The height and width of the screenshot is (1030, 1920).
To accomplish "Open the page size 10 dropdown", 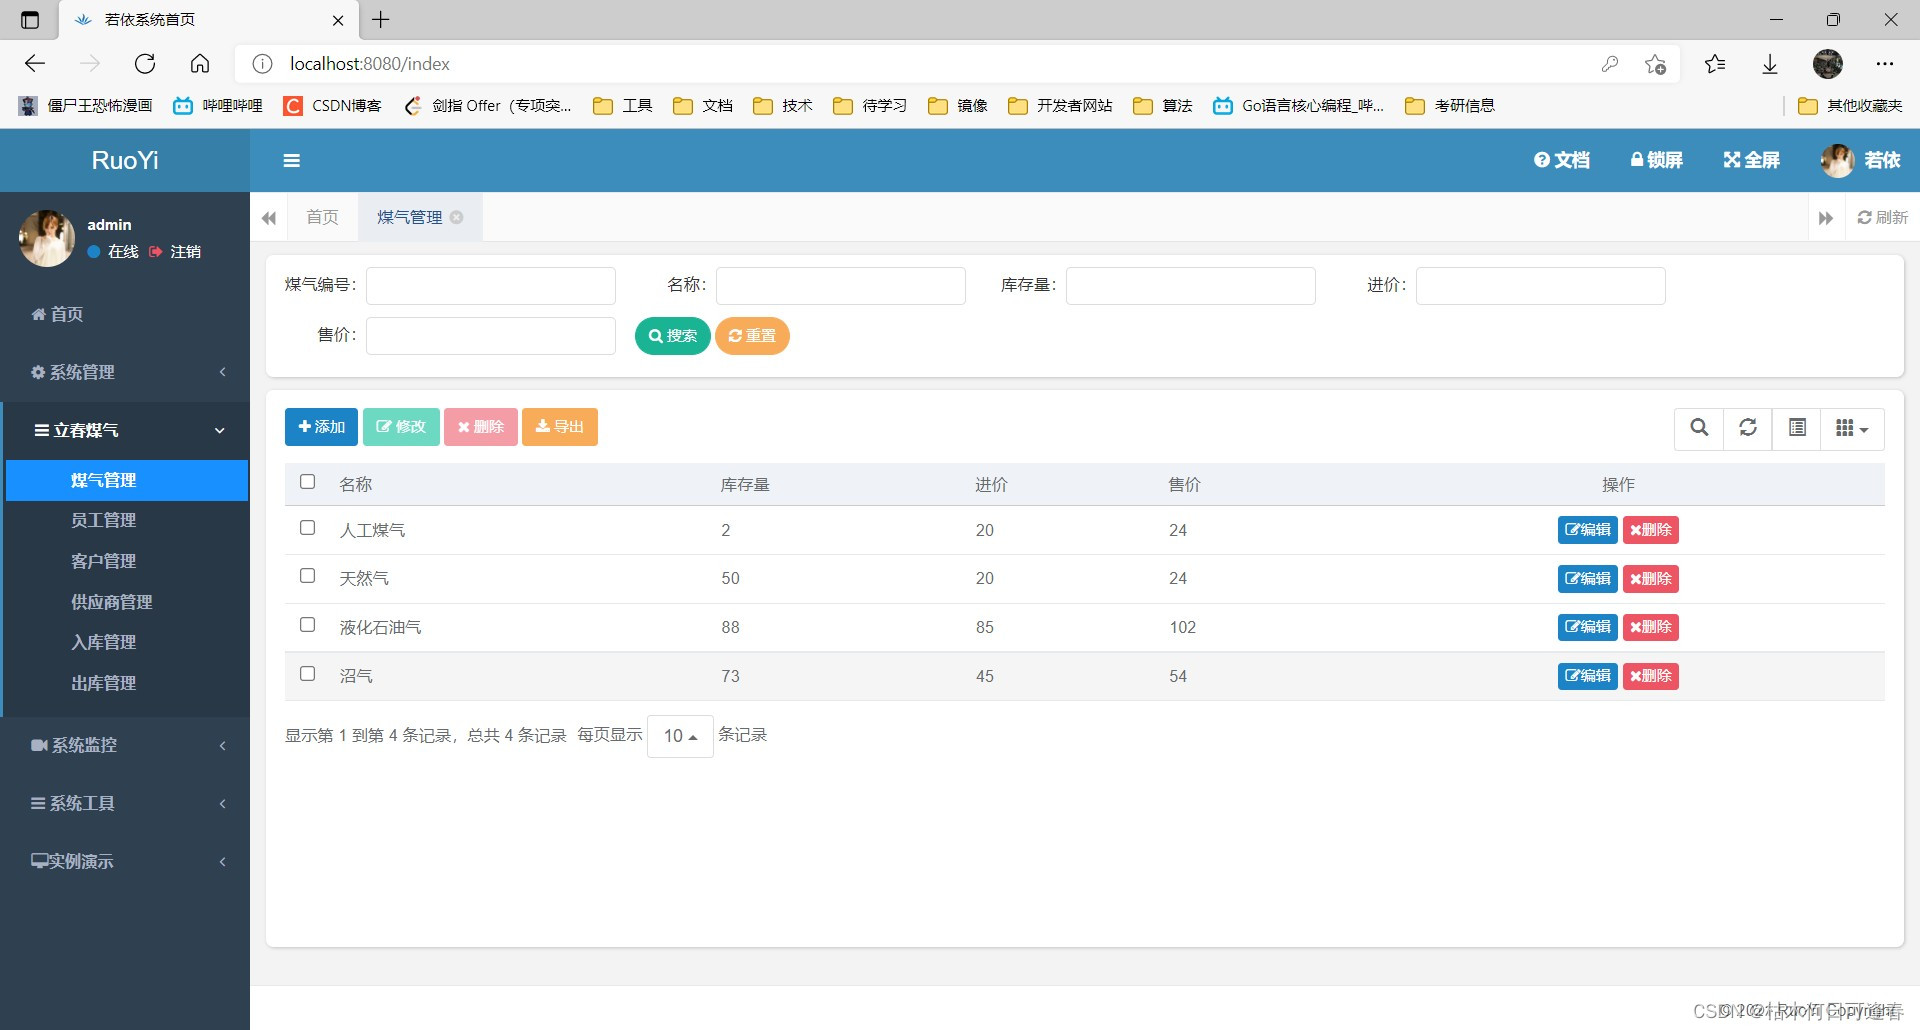I will pyautogui.click(x=680, y=736).
